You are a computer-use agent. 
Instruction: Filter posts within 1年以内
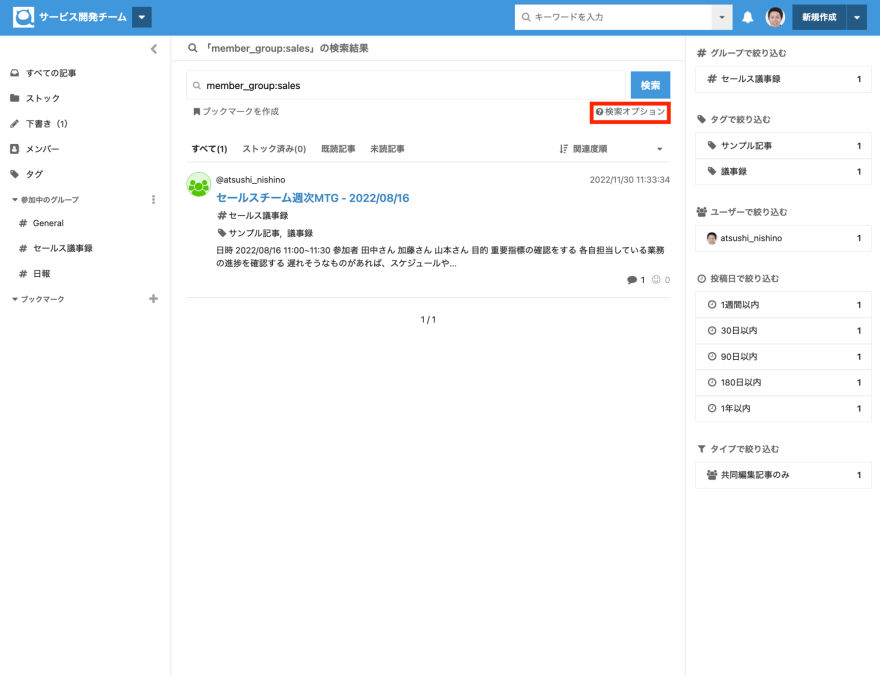pos(783,408)
